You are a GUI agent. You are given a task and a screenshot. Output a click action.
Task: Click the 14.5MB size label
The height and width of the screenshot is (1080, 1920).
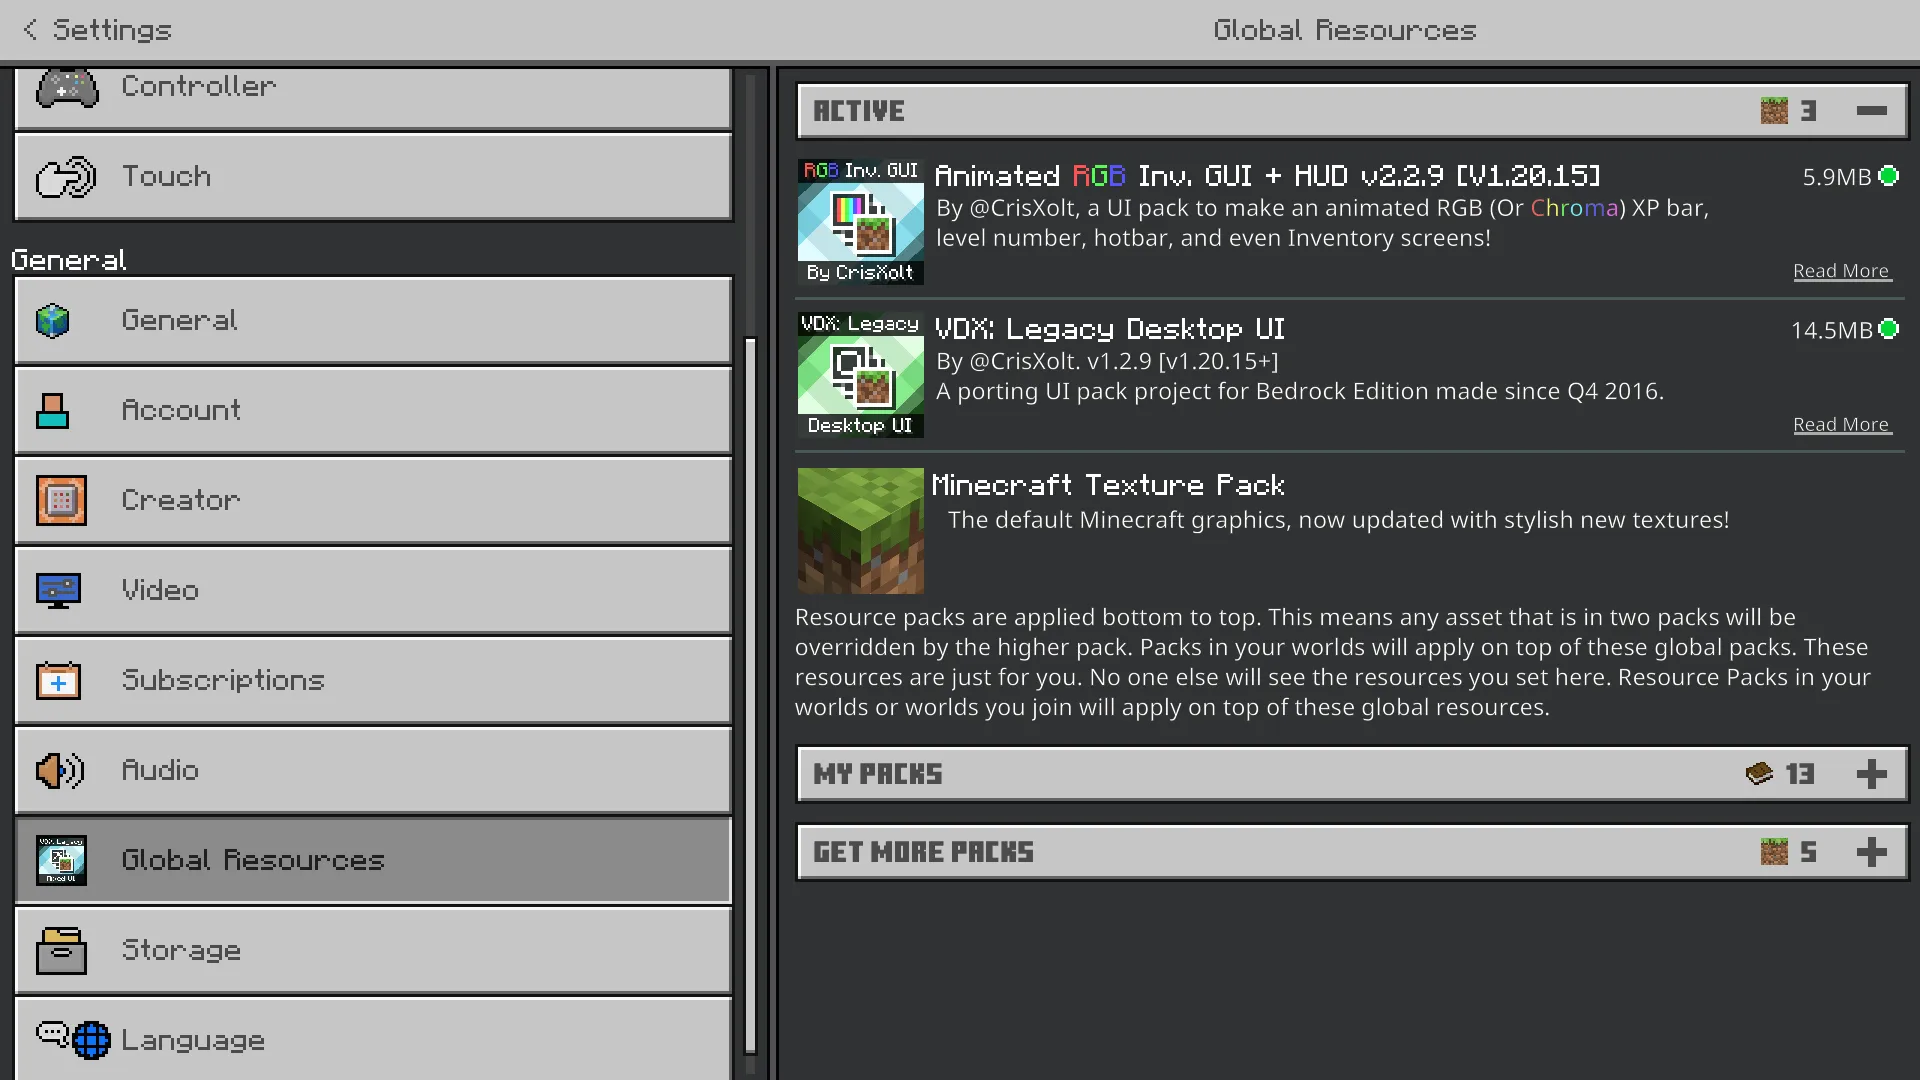(1830, 330)
